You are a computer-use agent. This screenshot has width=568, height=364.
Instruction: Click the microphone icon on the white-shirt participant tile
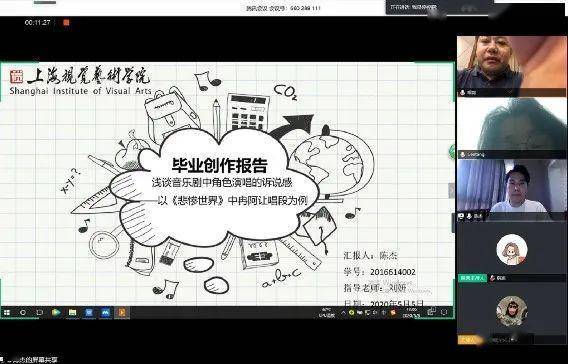tap(469, 216)
